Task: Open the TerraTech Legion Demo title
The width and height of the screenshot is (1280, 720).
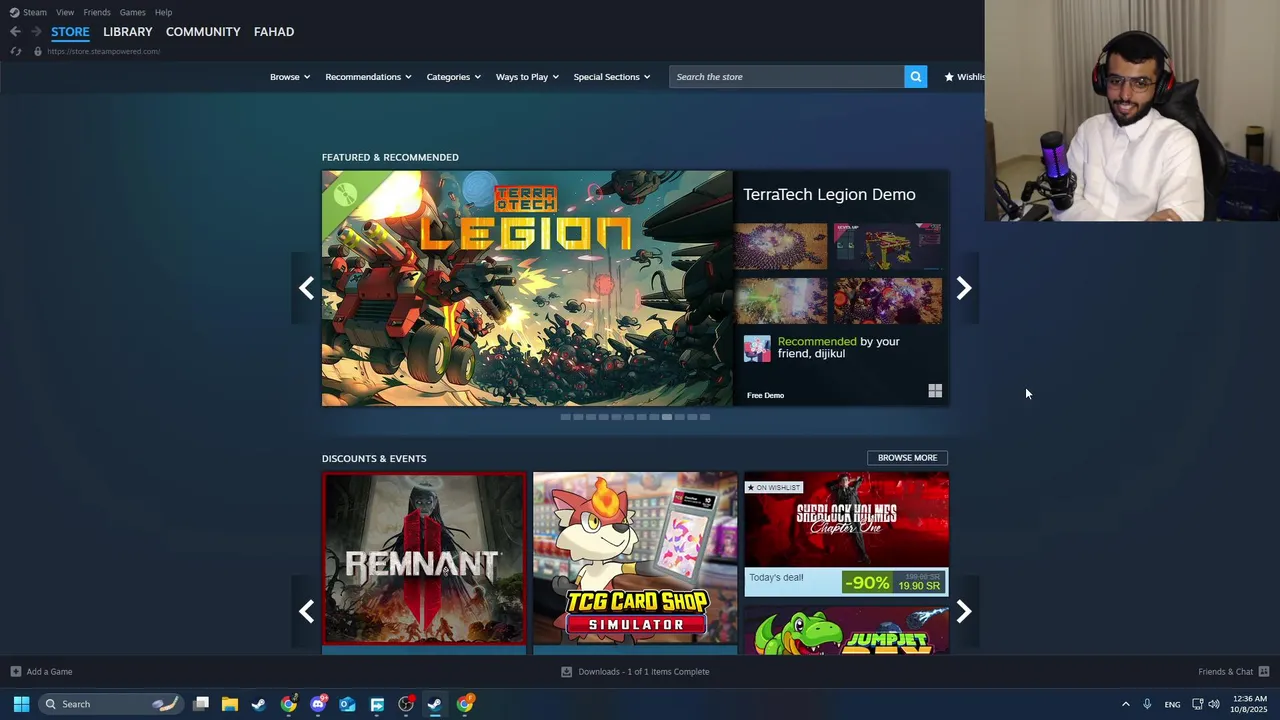Action: tap(829, 195)
